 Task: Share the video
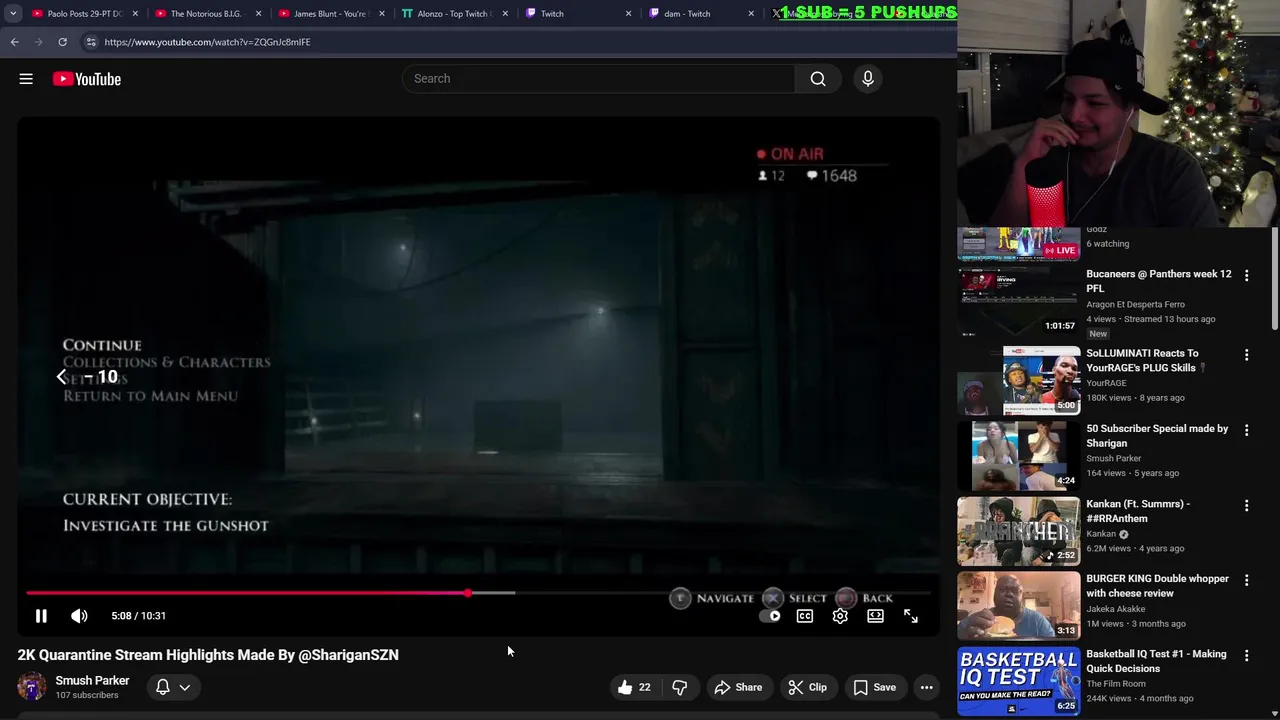738,687
